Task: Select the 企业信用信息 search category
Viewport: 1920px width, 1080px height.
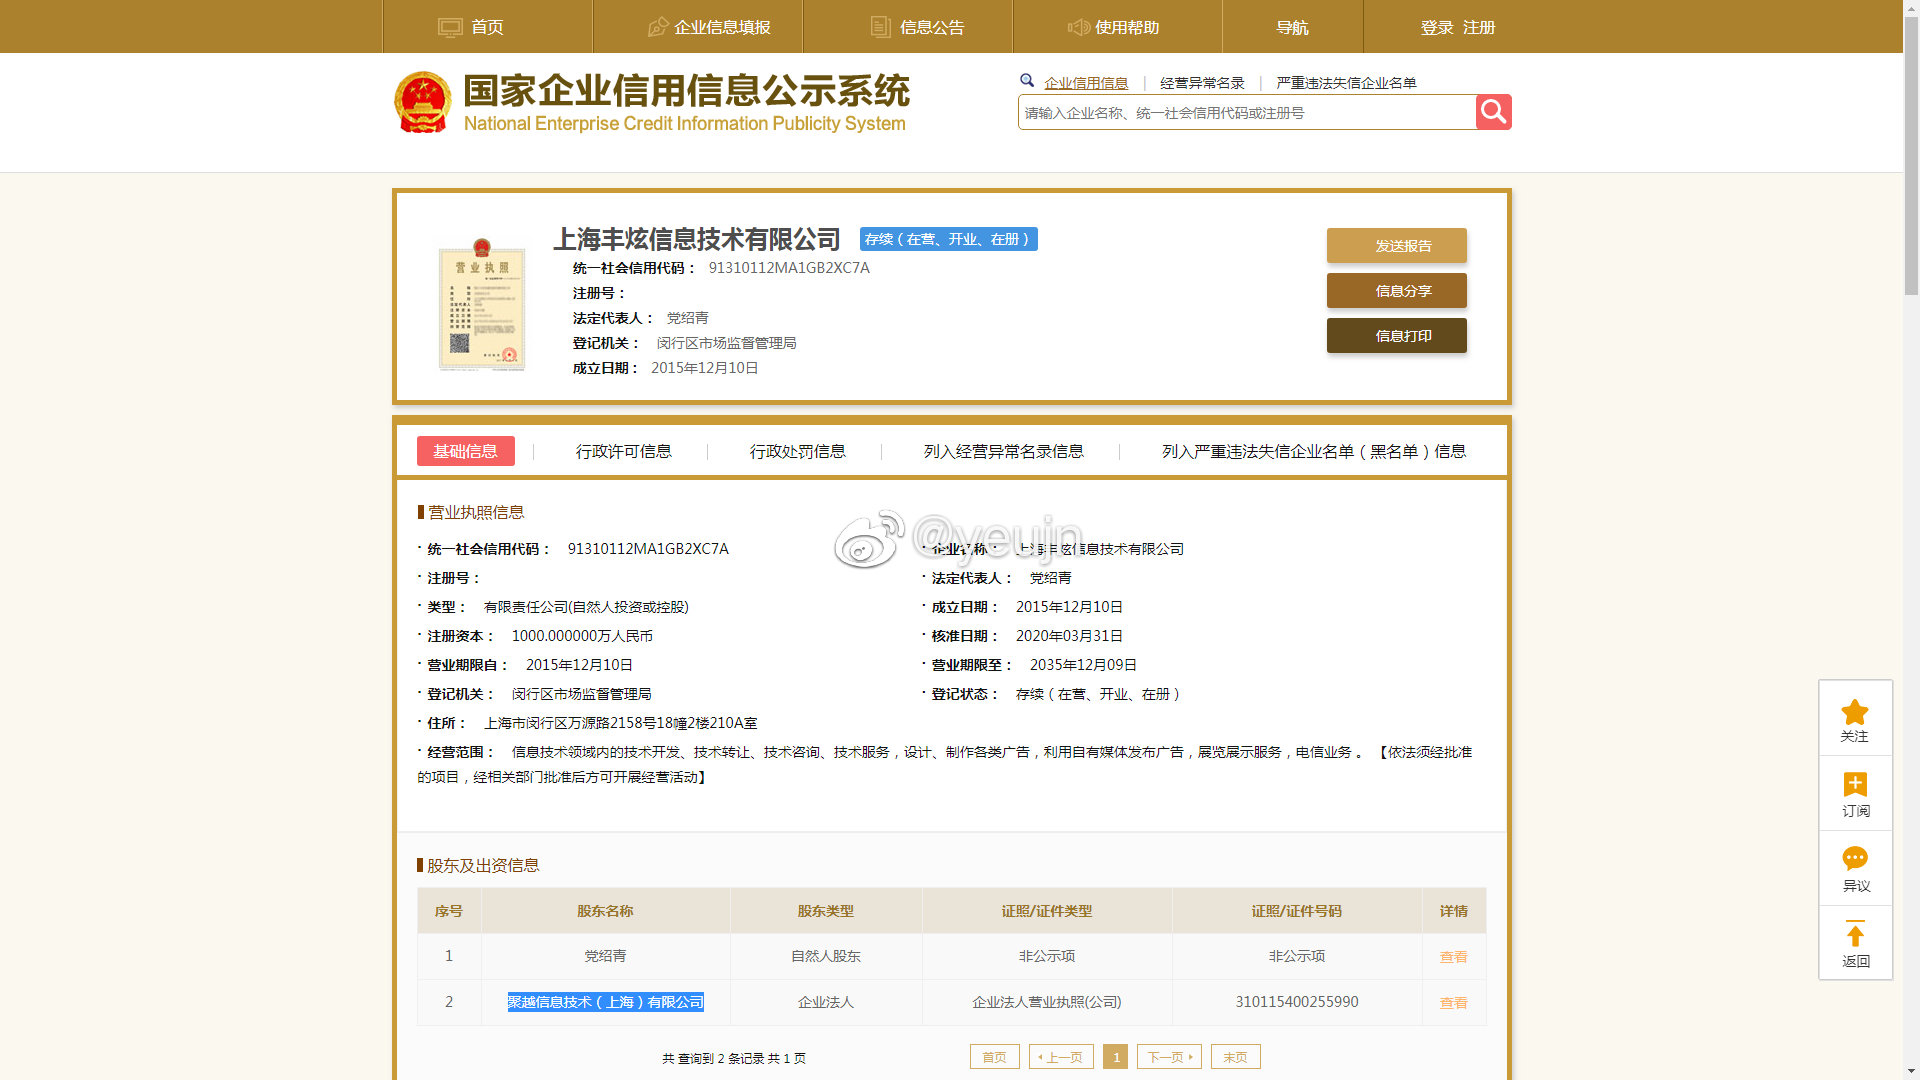Action: [x=1086, y=83]
